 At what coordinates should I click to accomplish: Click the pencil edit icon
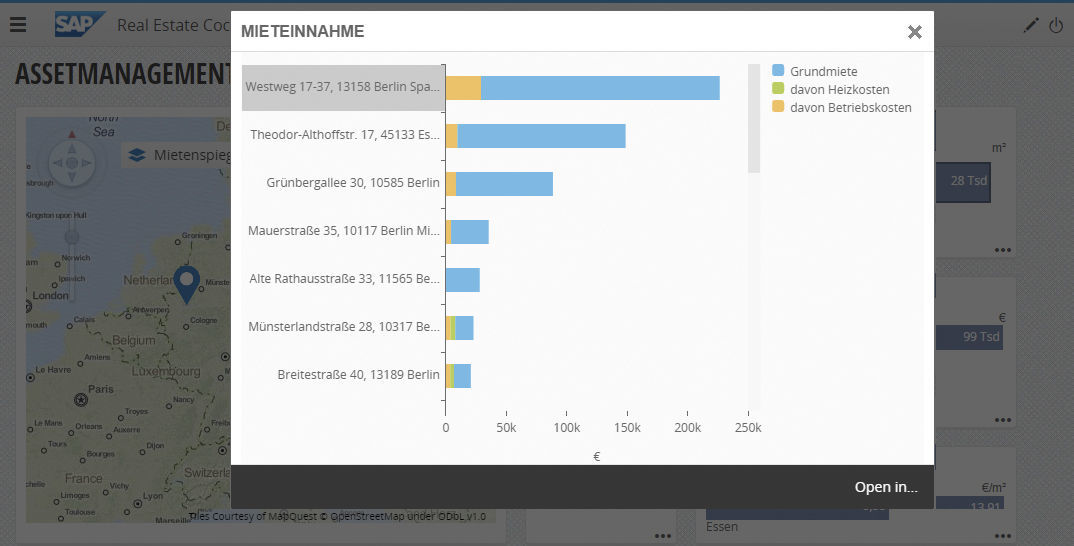tap(1031, 26)
